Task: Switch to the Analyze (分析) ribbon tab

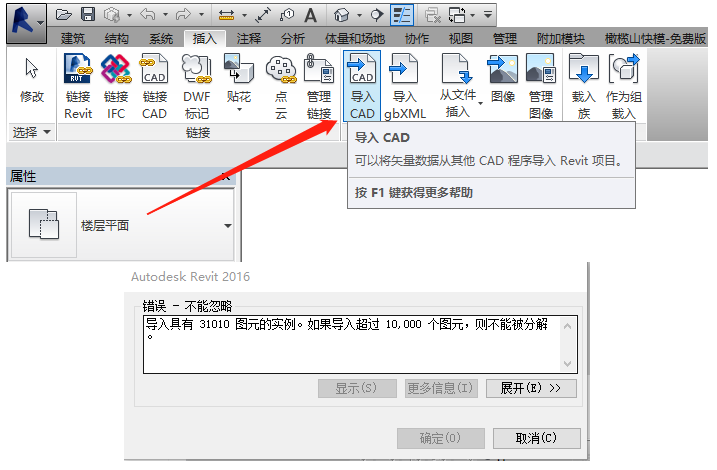Action: pyautogui.click(x=293, y=39)
